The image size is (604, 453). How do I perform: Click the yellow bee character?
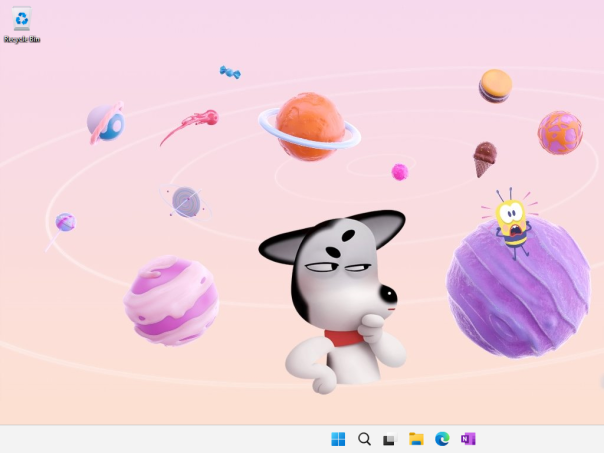tap(513, 220)
